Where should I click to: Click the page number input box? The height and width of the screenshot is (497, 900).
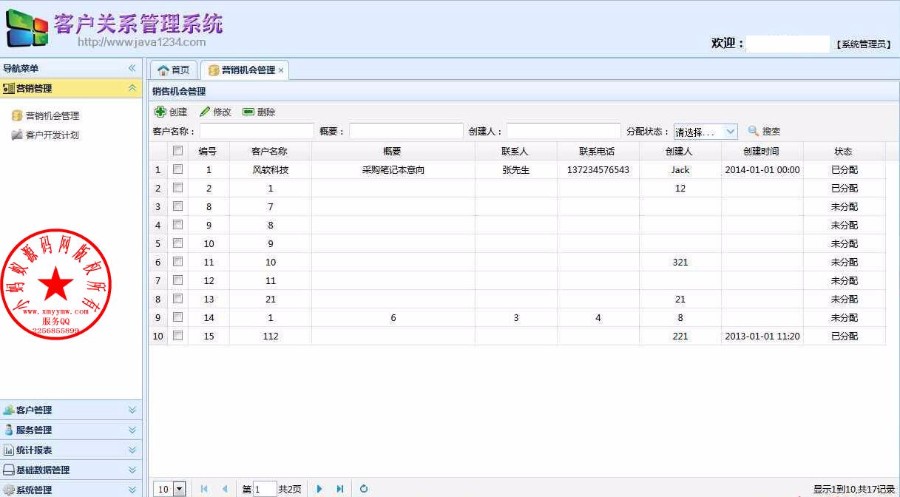[265, 489]
